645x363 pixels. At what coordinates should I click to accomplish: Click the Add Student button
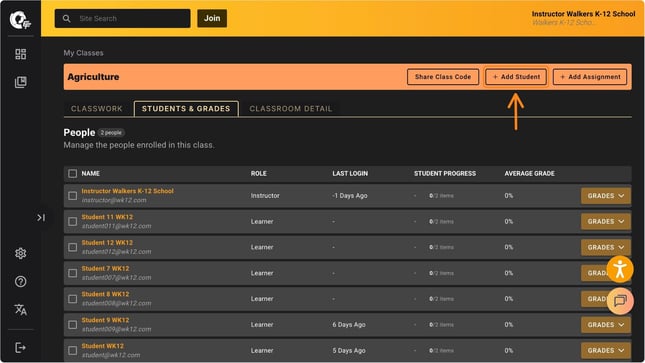click(x=516, y=77)
